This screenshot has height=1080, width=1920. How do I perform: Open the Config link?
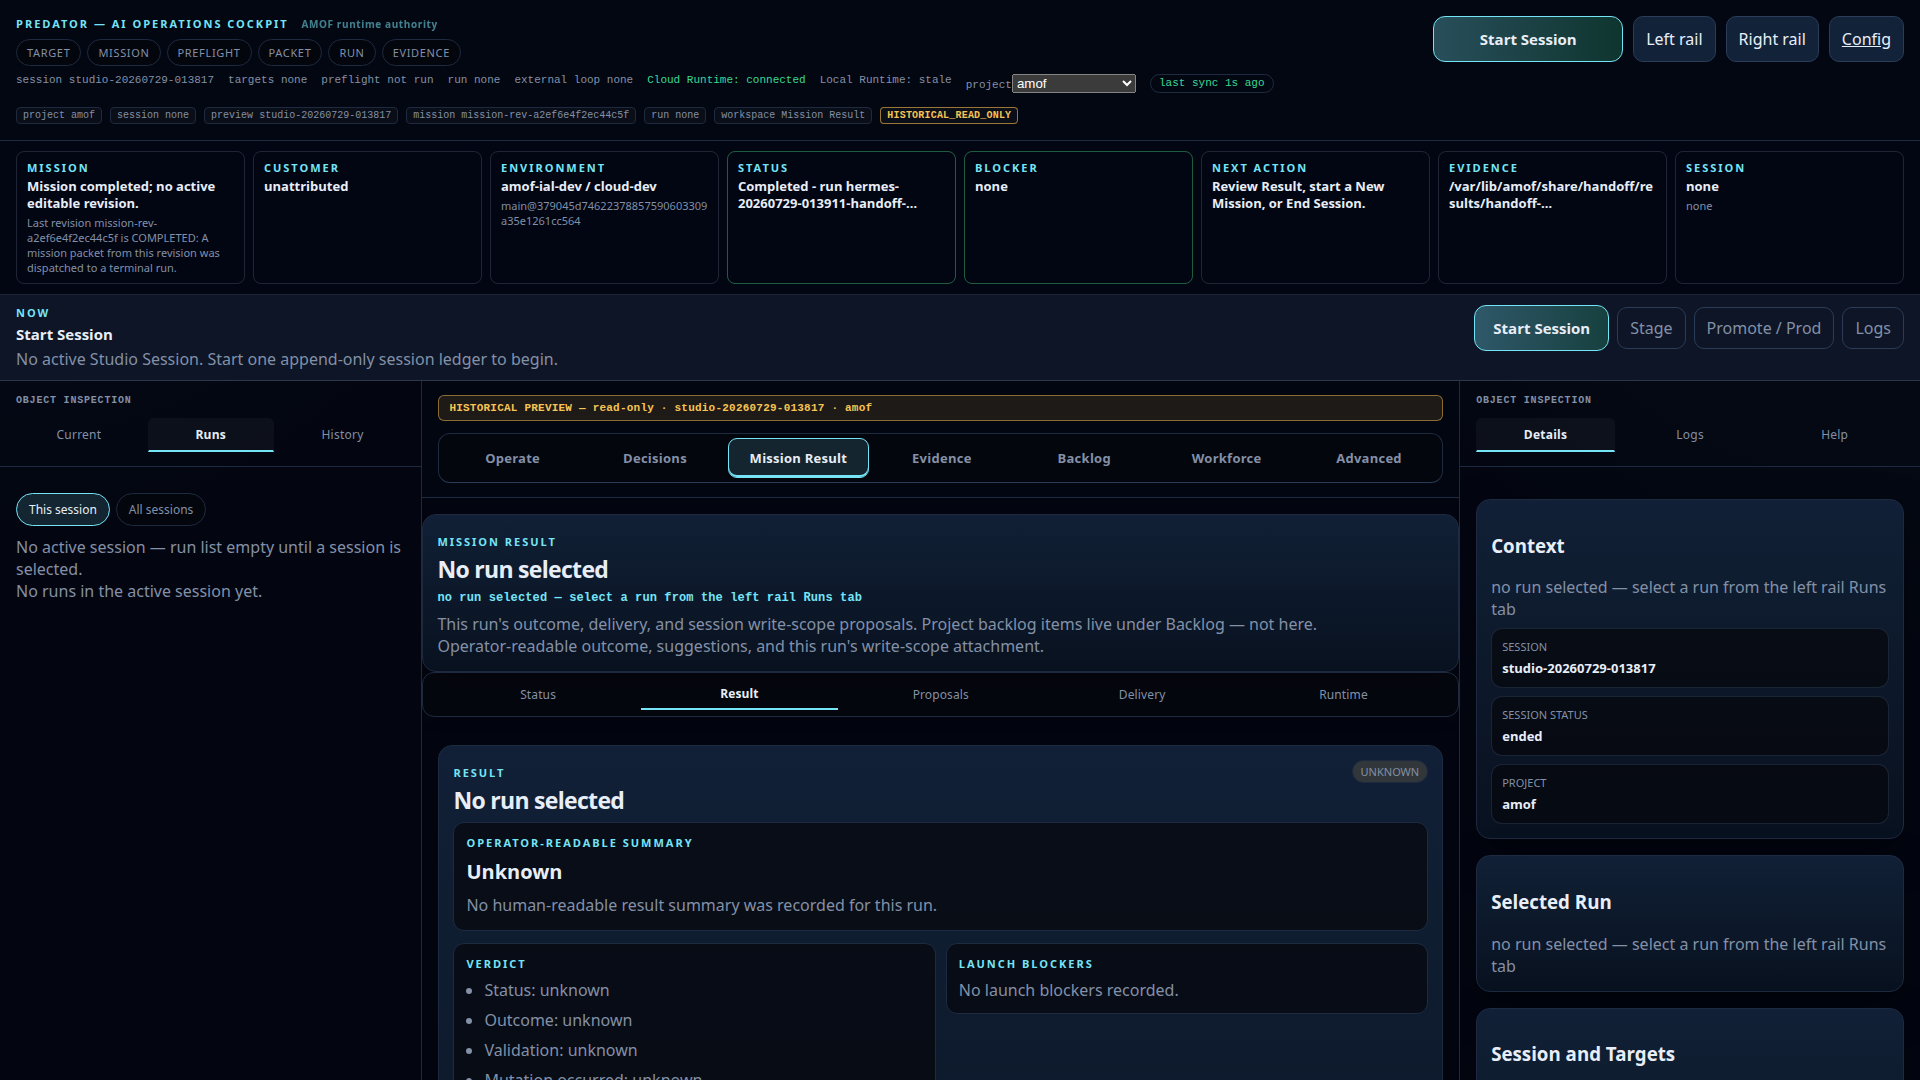pyautogui.click(x=1865, y=39)
